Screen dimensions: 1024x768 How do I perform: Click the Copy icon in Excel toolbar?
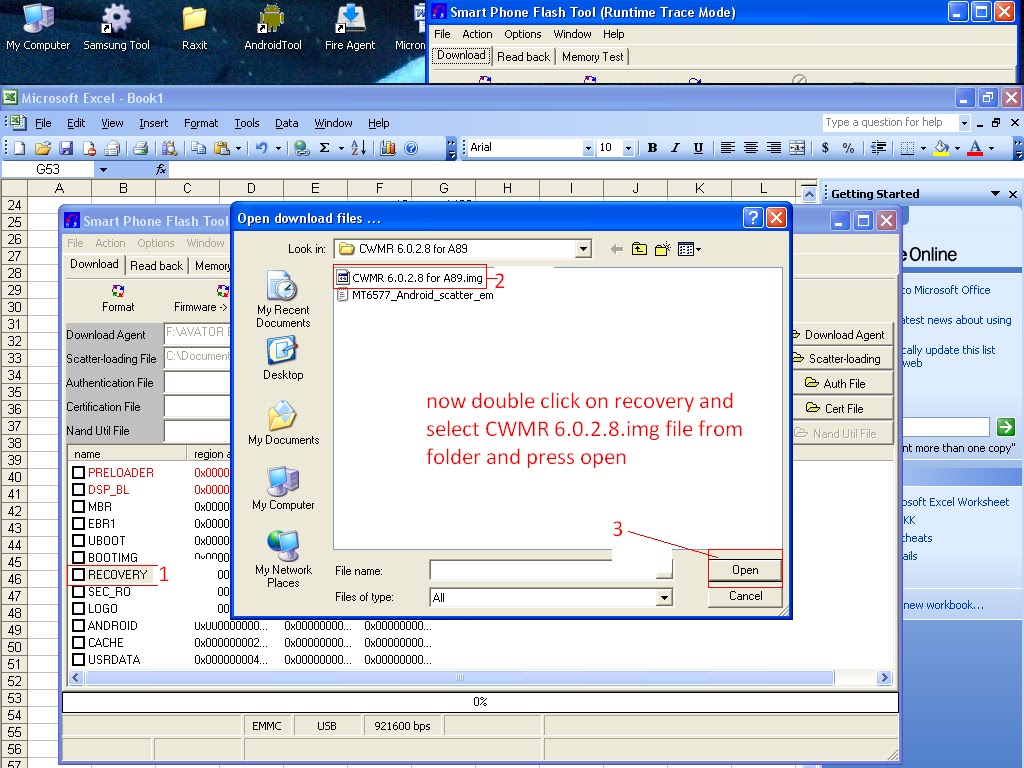click(x=199, y=148)
